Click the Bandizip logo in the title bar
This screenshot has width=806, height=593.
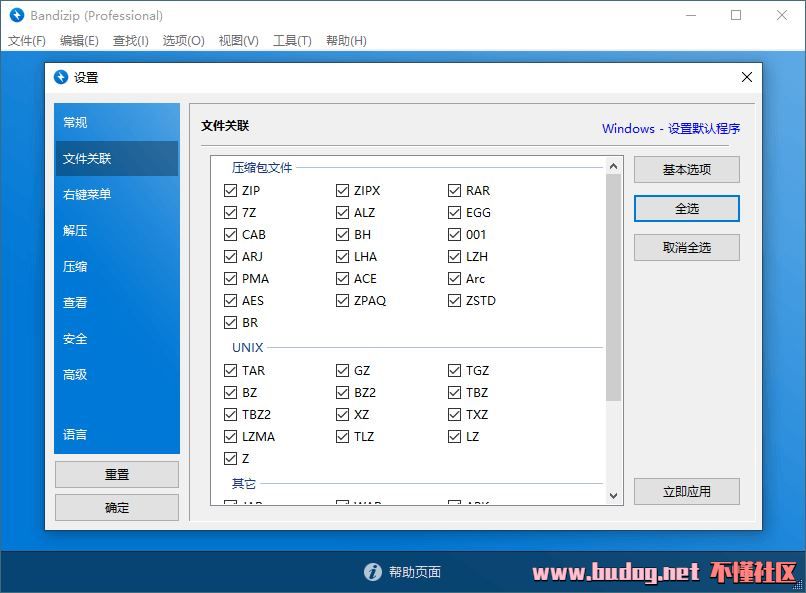[17, 15]
